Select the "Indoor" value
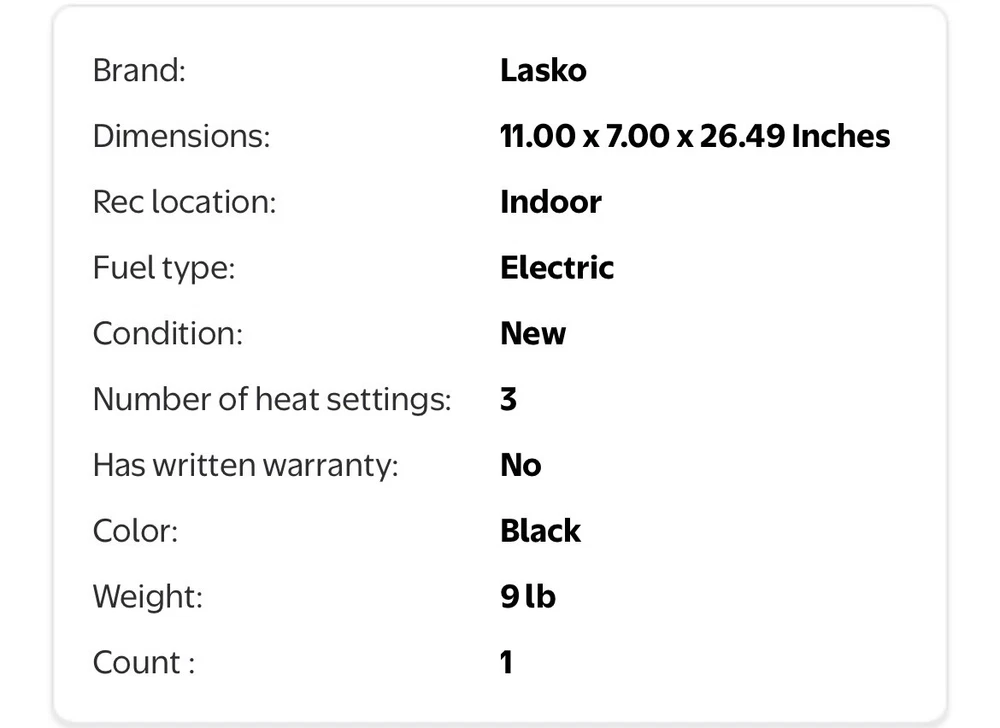 pos(551,202)
